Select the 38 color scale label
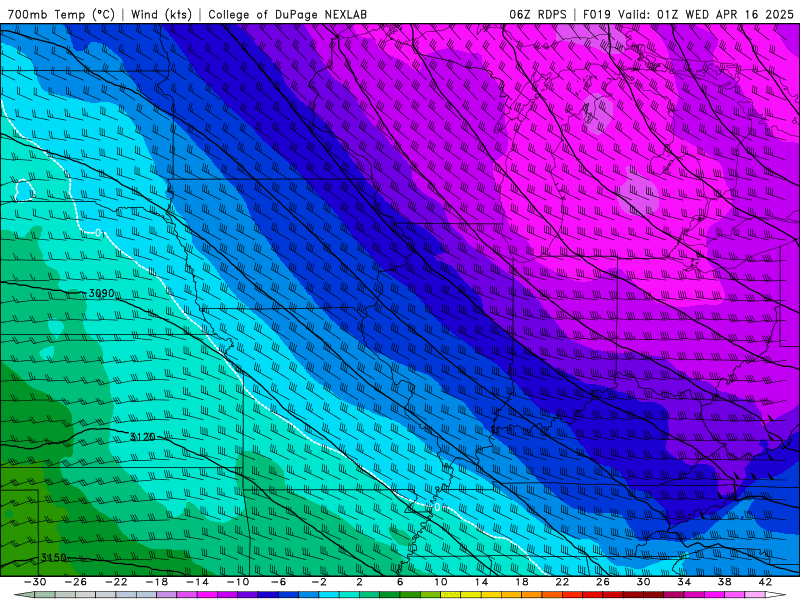Viewport: 800px width, 600px height. (x=724, y=582)
